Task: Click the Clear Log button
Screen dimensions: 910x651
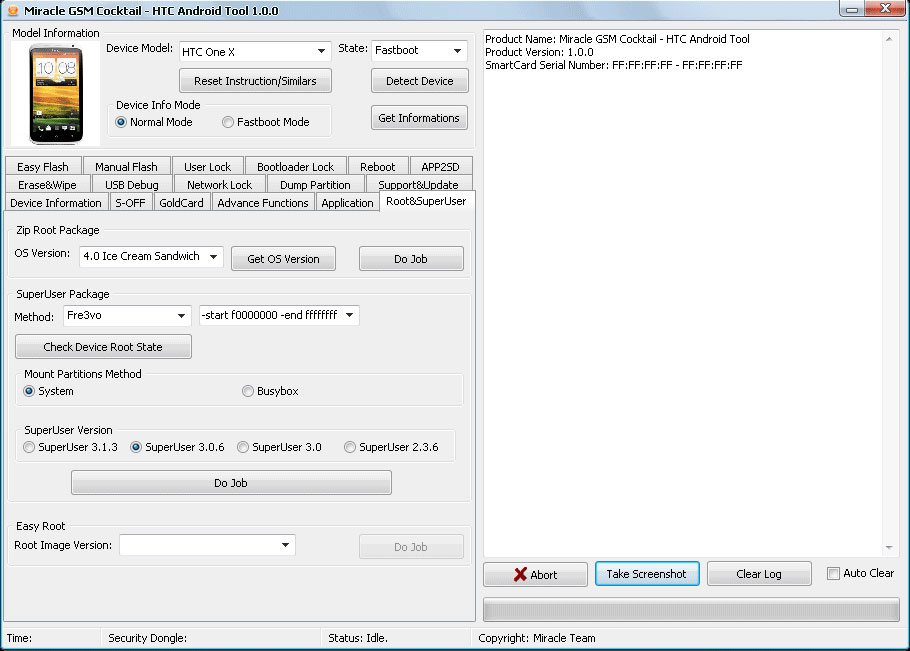Action: [x=759, y=573]
